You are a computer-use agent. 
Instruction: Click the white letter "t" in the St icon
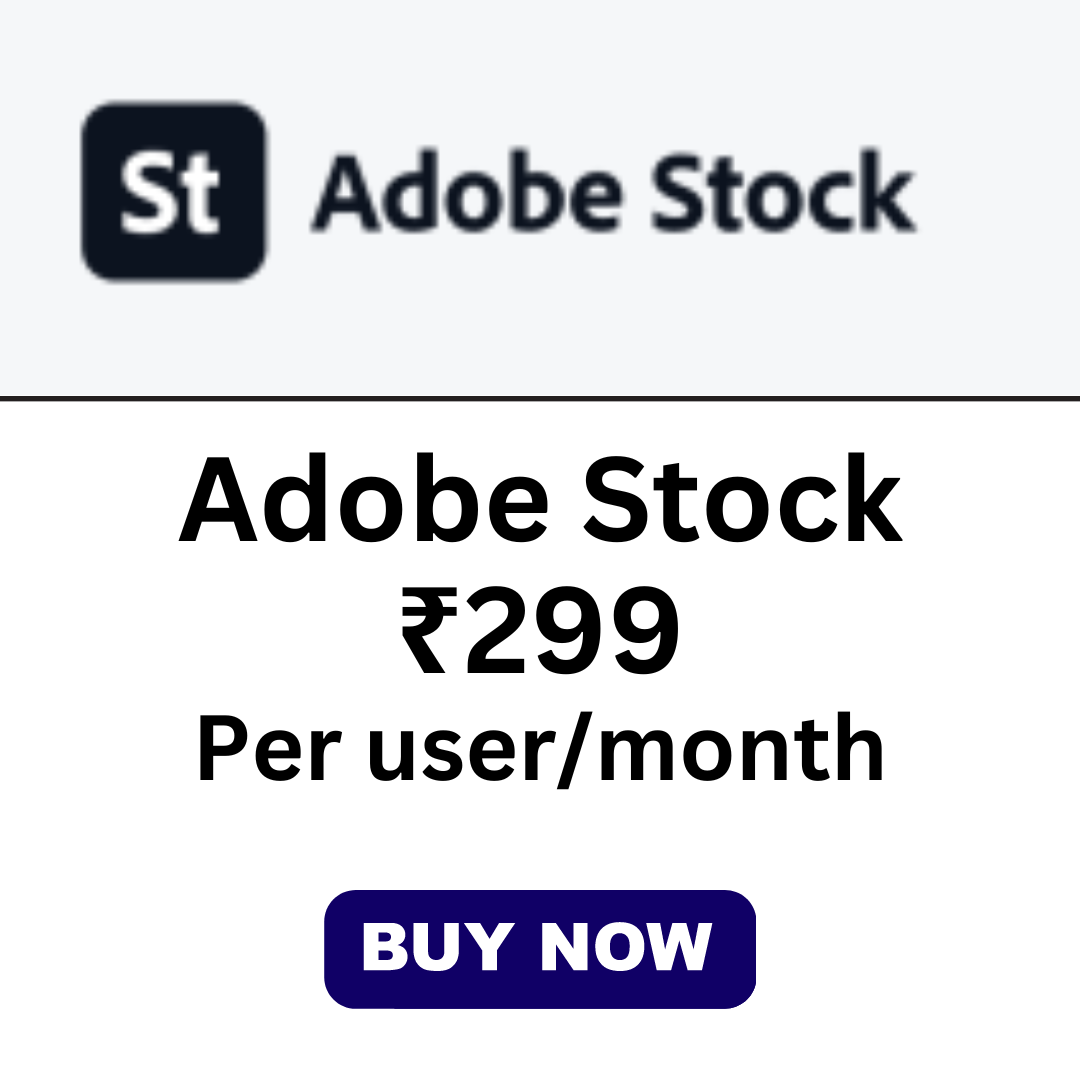coord(202,192)
